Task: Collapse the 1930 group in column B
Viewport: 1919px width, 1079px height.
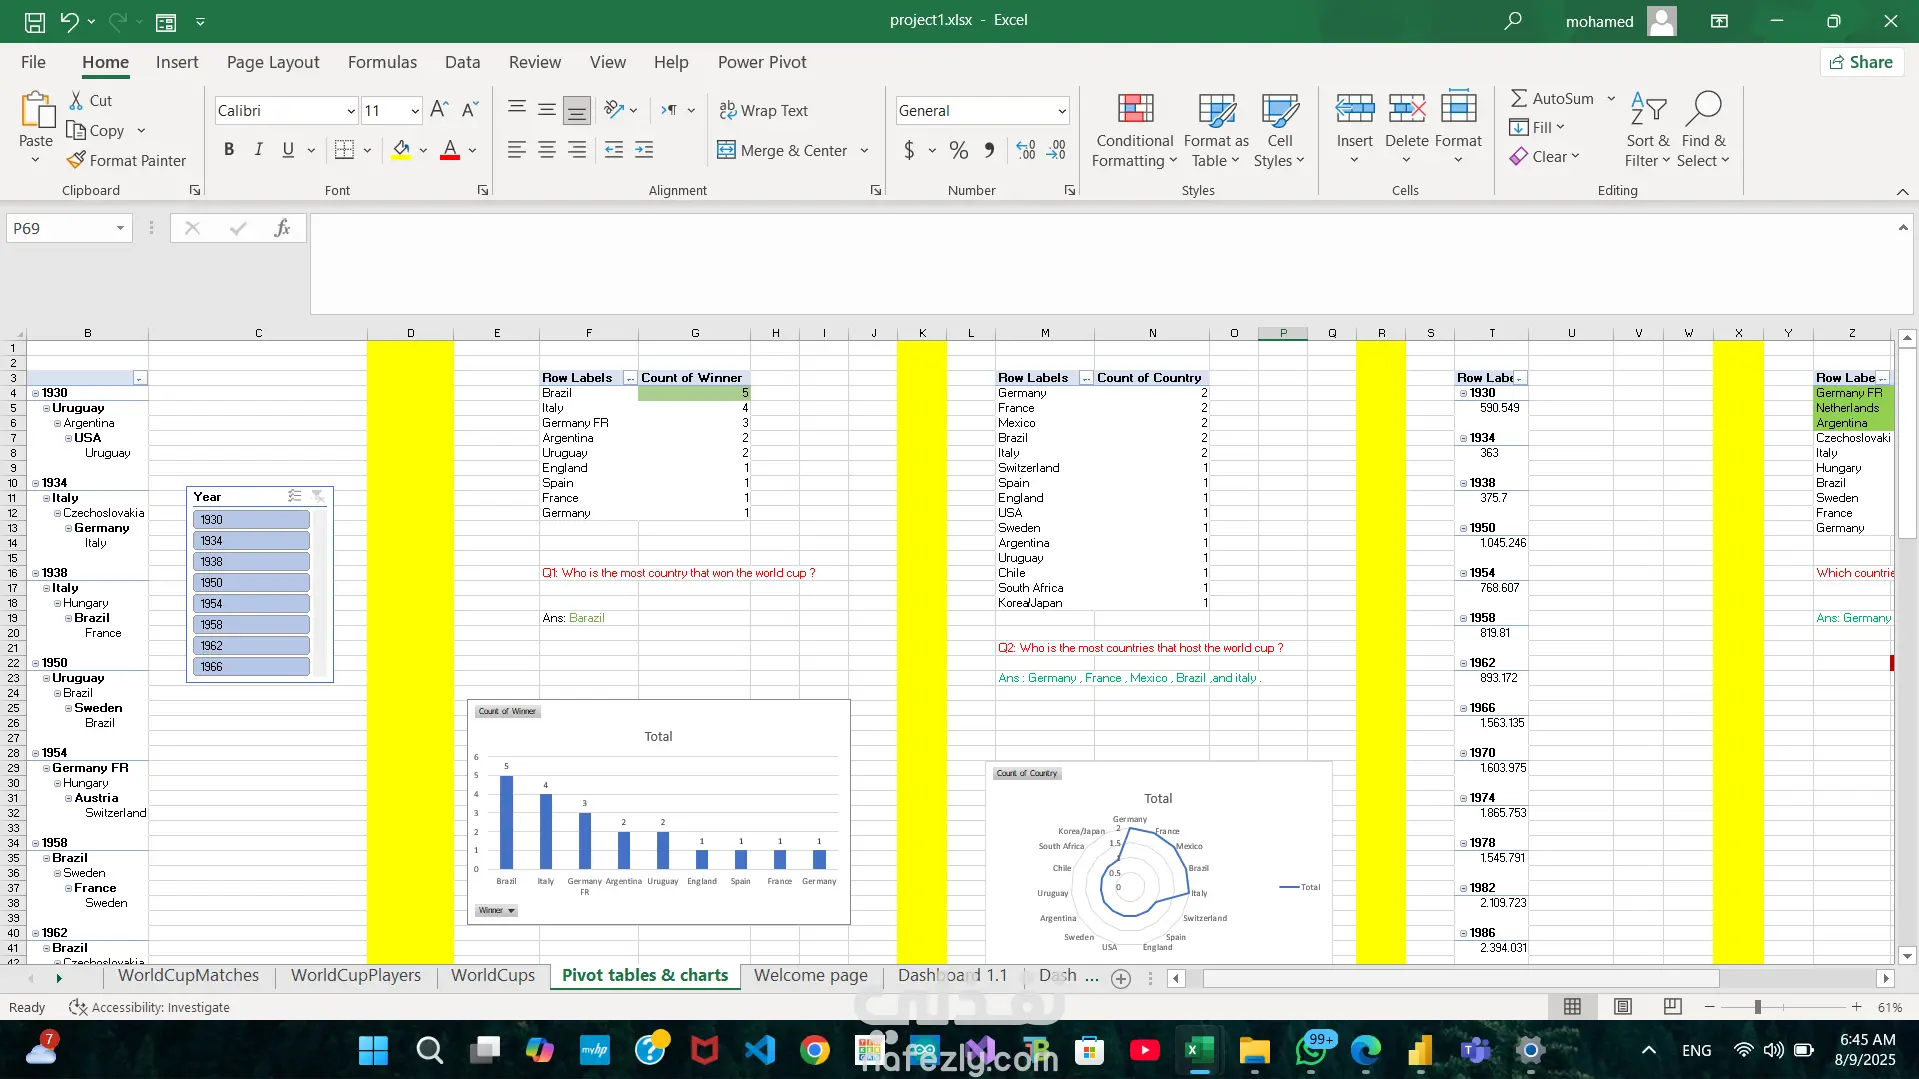Action: coord(35,393)
